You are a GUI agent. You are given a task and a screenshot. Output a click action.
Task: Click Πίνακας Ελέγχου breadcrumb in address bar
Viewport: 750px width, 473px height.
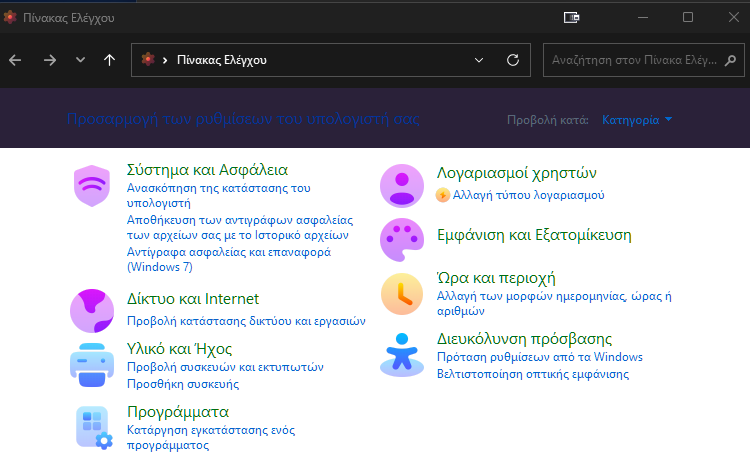click(222, 60)
